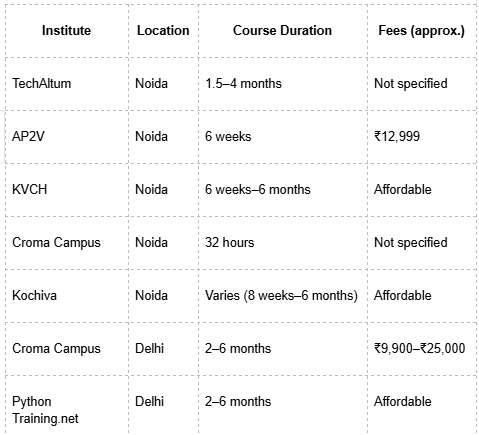Click the Location column header

click(163, 31)
